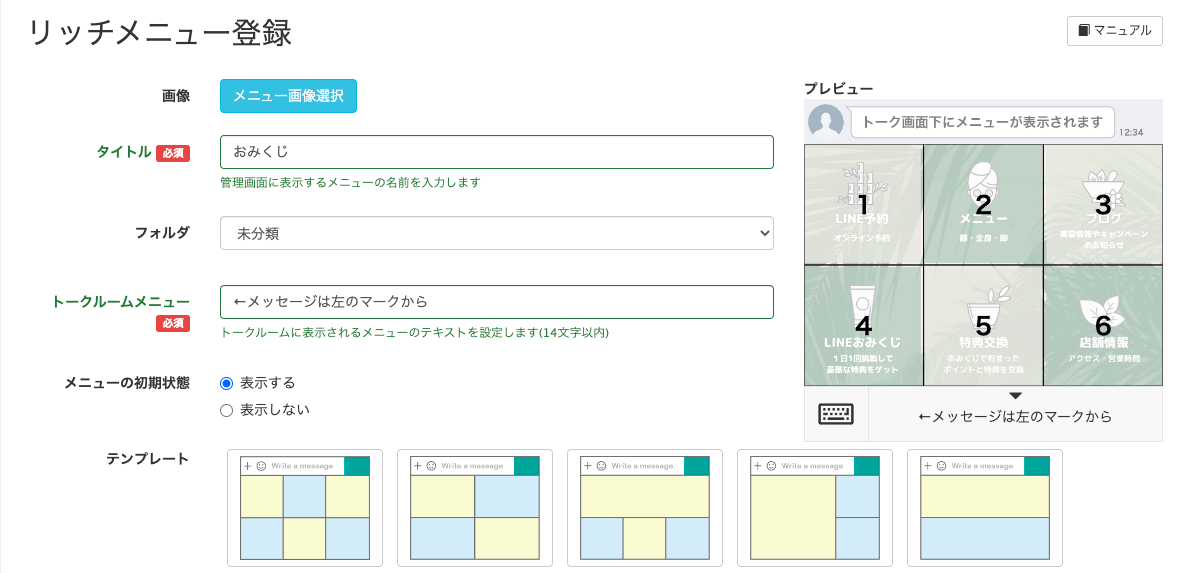Select the 表示しない radio button
The image size is (1180, 573).
coord(227,410)
